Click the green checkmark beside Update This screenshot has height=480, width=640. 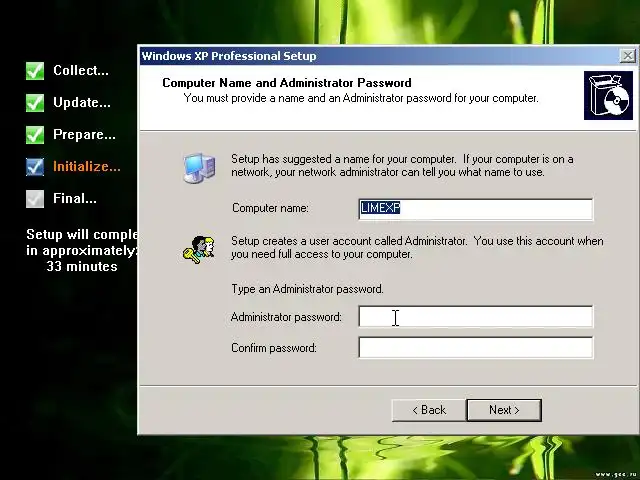35,102
